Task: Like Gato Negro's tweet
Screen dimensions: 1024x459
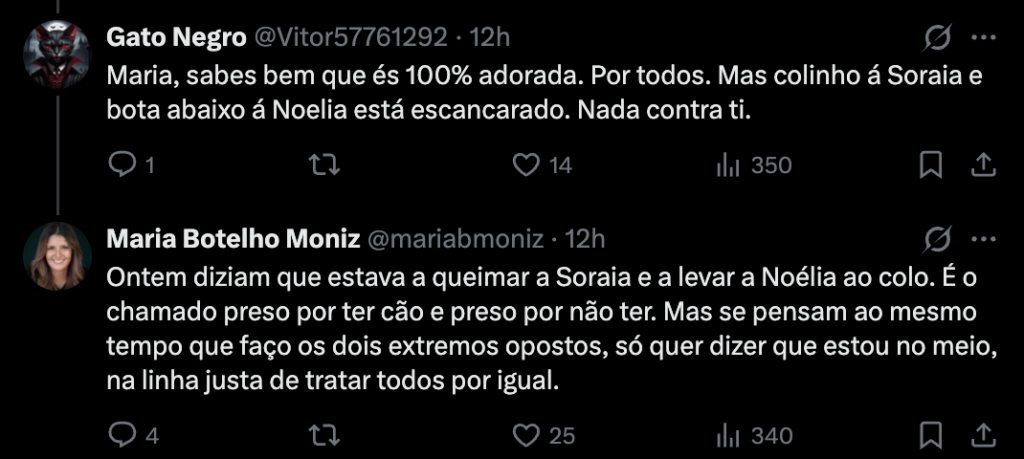Action: coord(526,165)
